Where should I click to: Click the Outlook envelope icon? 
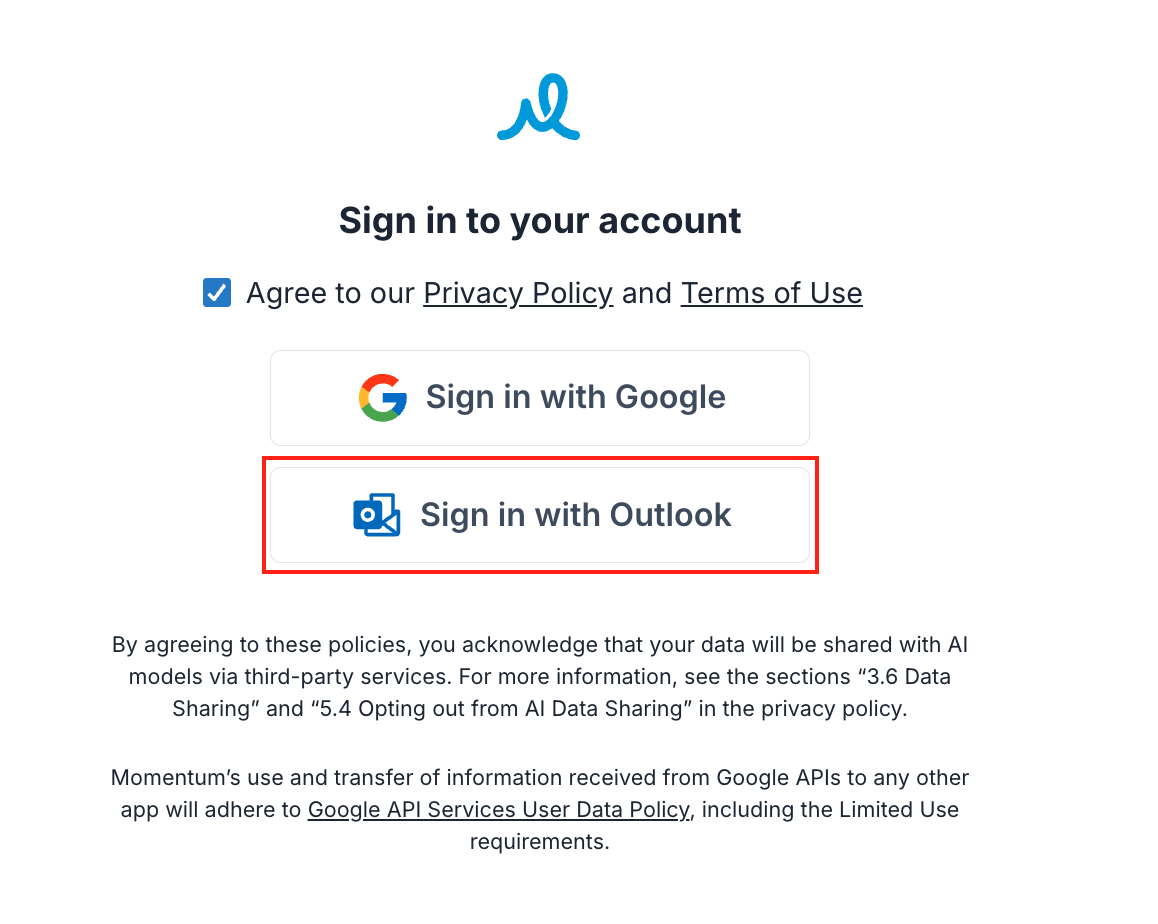[377, 515]
